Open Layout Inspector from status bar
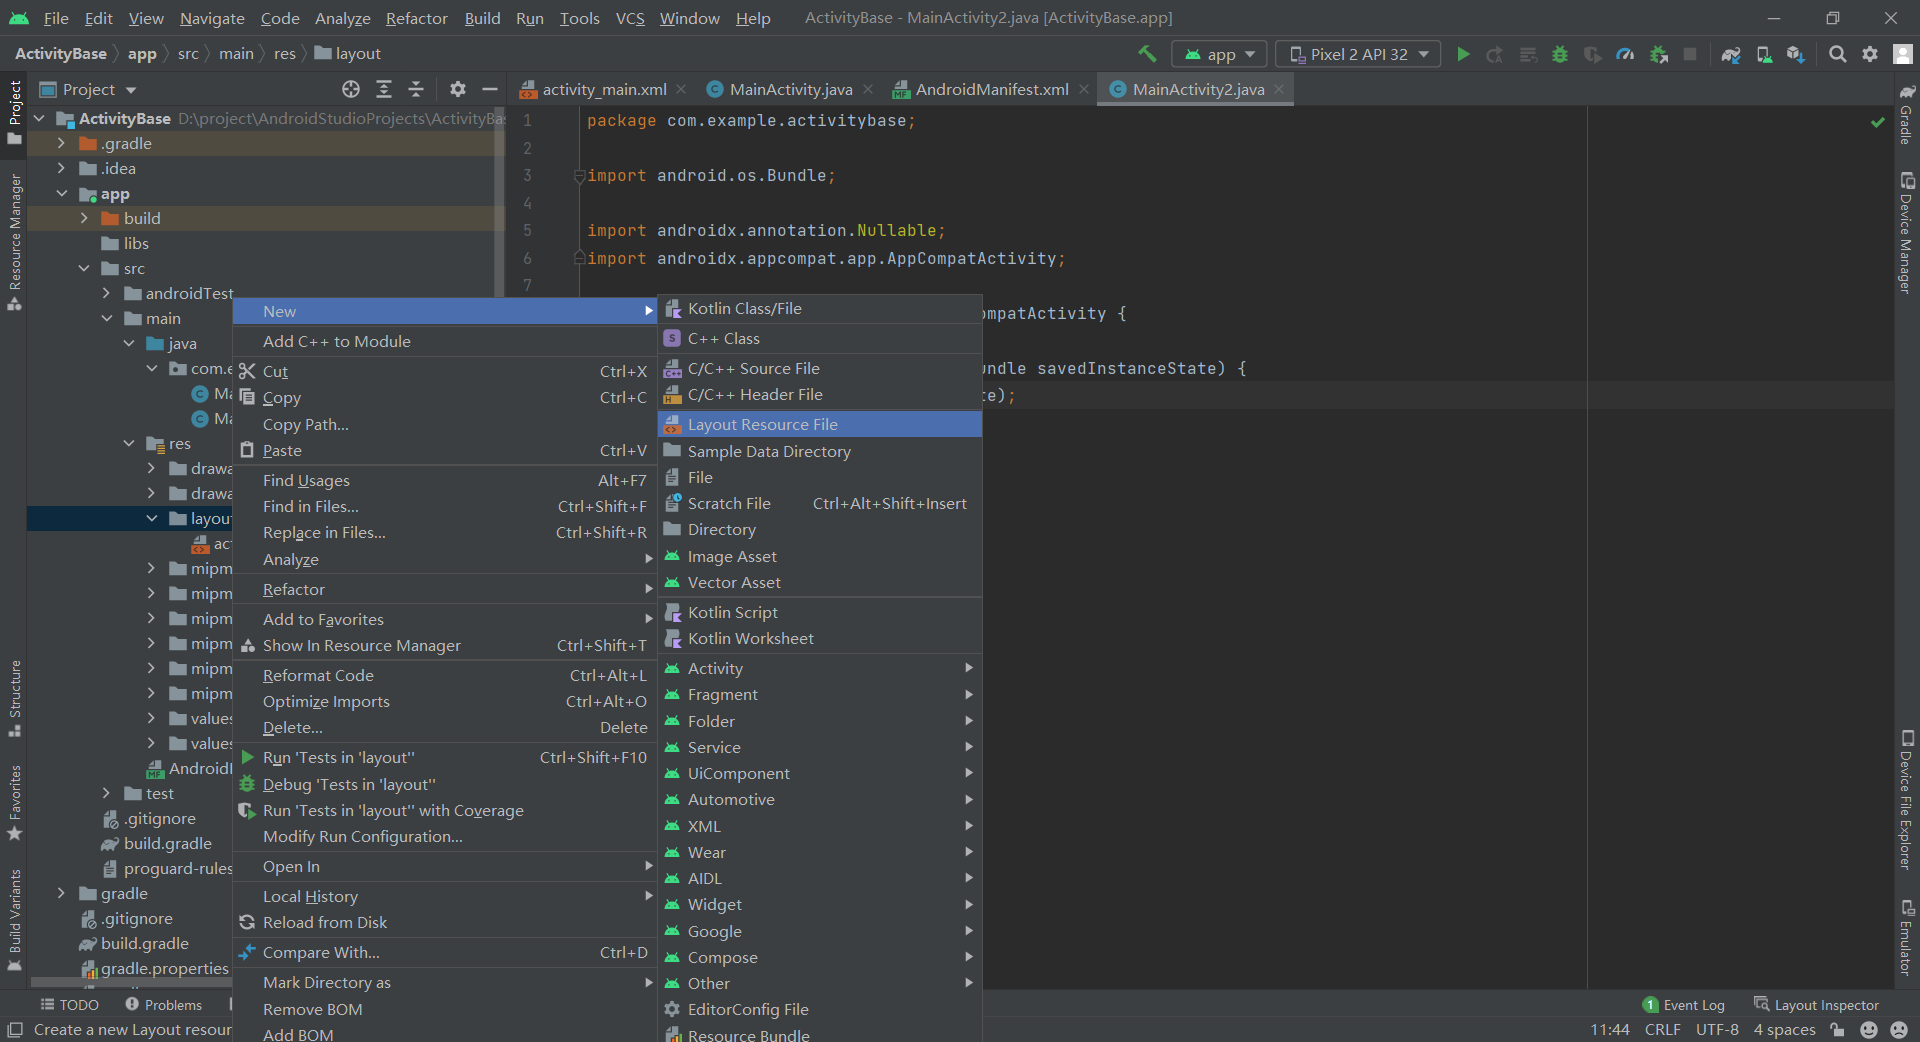Screen dimensions: 1920x1042 (x=1816, y=1005)
